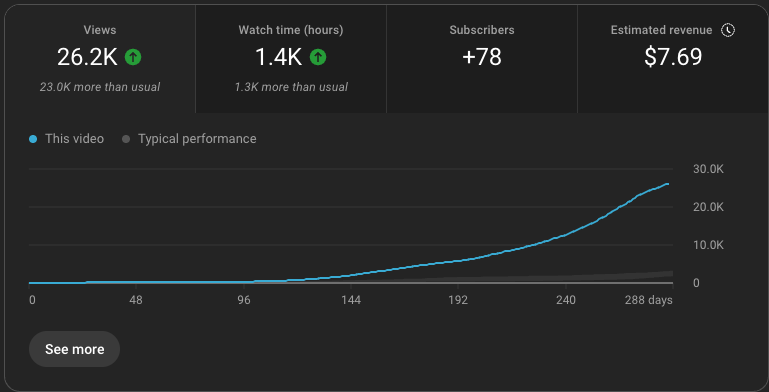Open the Views metric tab

[x=100, y=59]
